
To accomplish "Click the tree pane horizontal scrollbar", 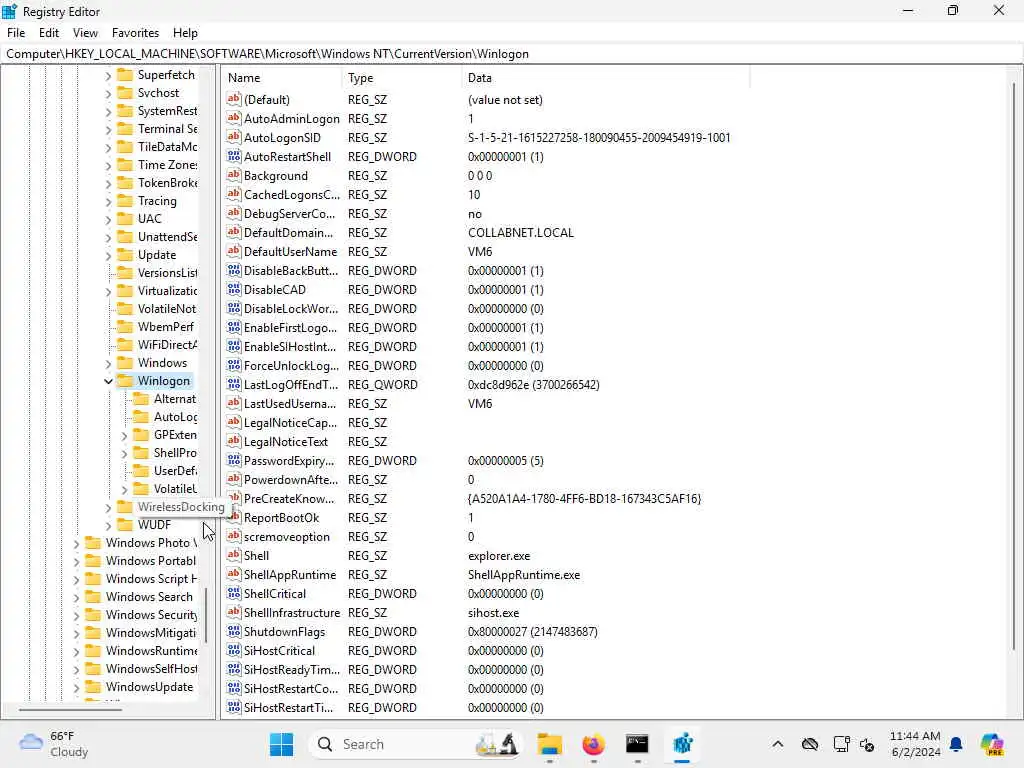I will [70, 709].
